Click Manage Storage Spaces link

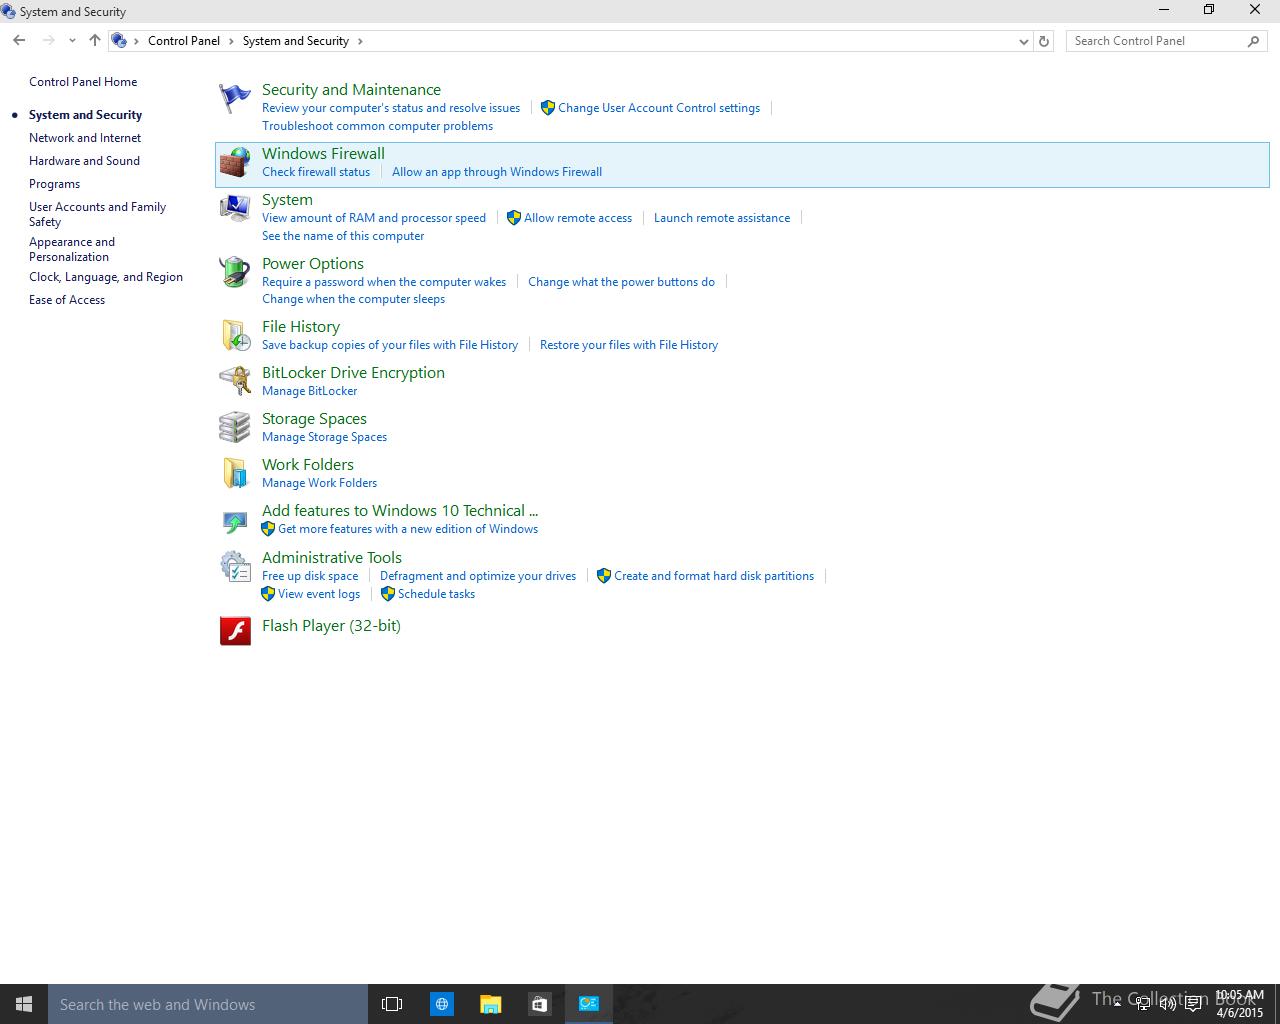[324, 437]
